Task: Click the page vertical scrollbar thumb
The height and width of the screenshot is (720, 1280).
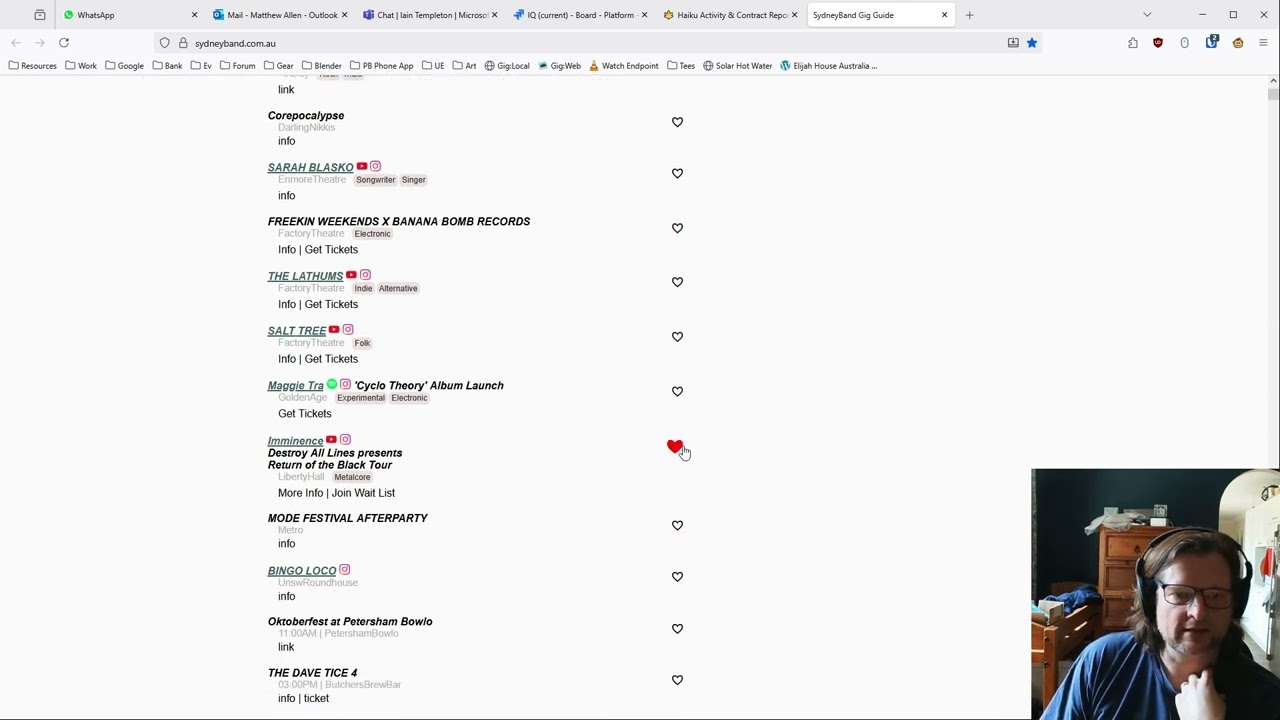Action: click(x=1273, y=93)
